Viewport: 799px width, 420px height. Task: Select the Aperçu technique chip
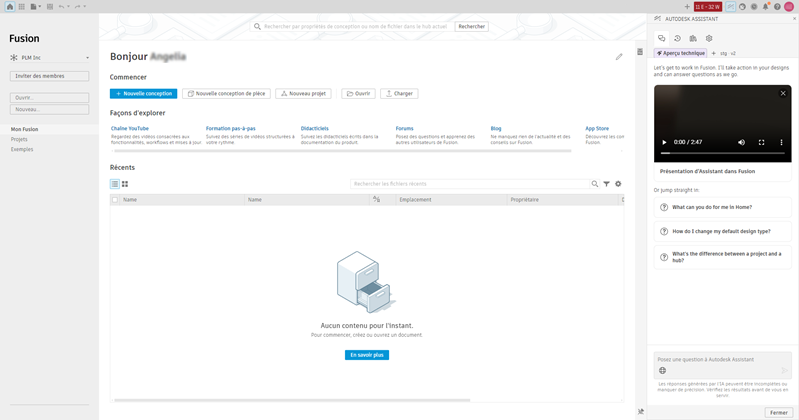tap(681, 53)
